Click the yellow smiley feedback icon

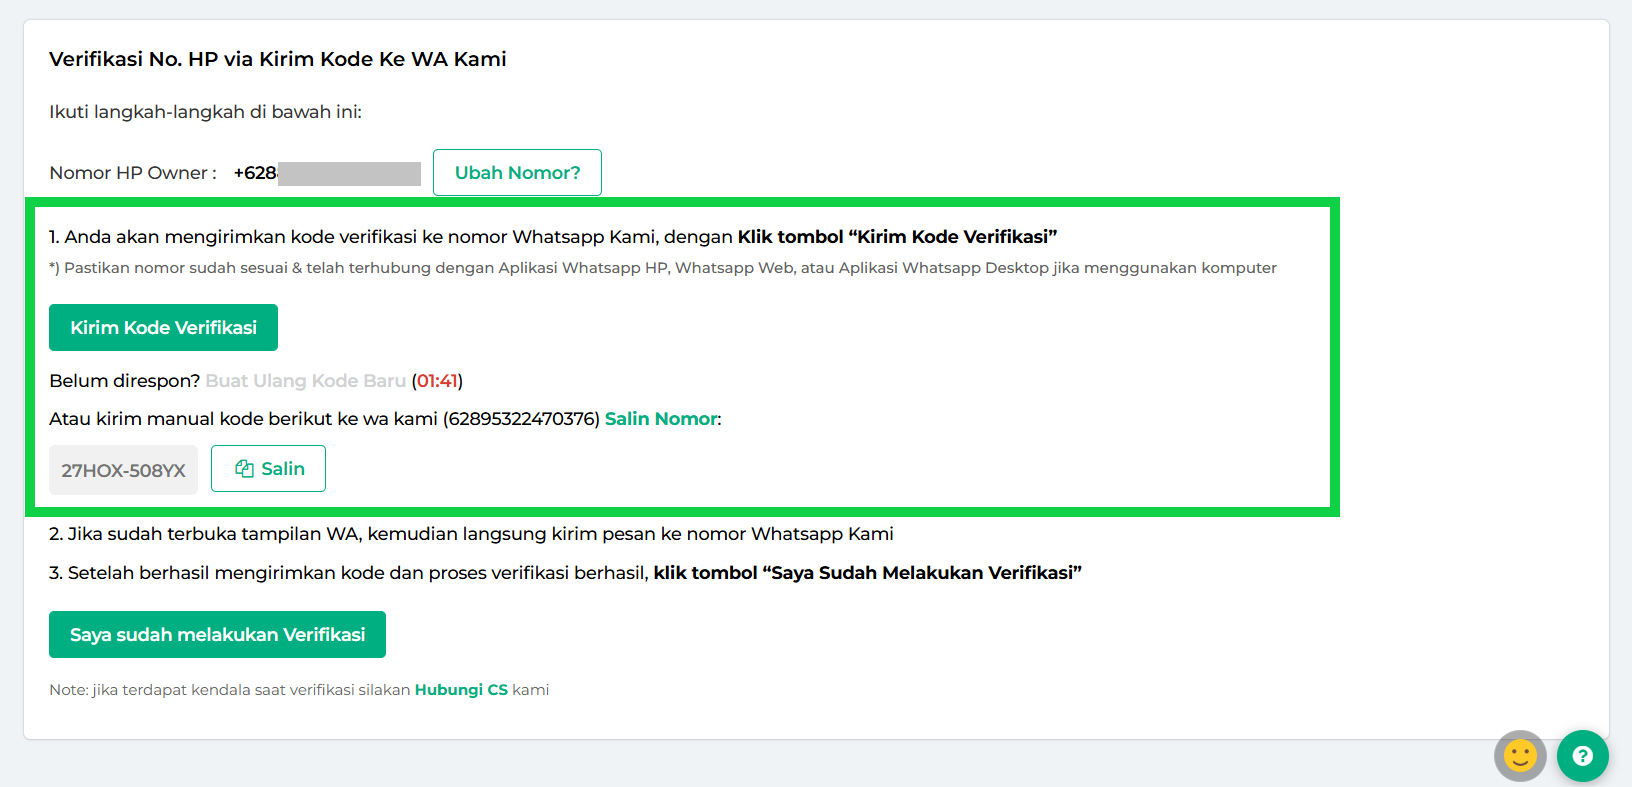(1520, 756)
